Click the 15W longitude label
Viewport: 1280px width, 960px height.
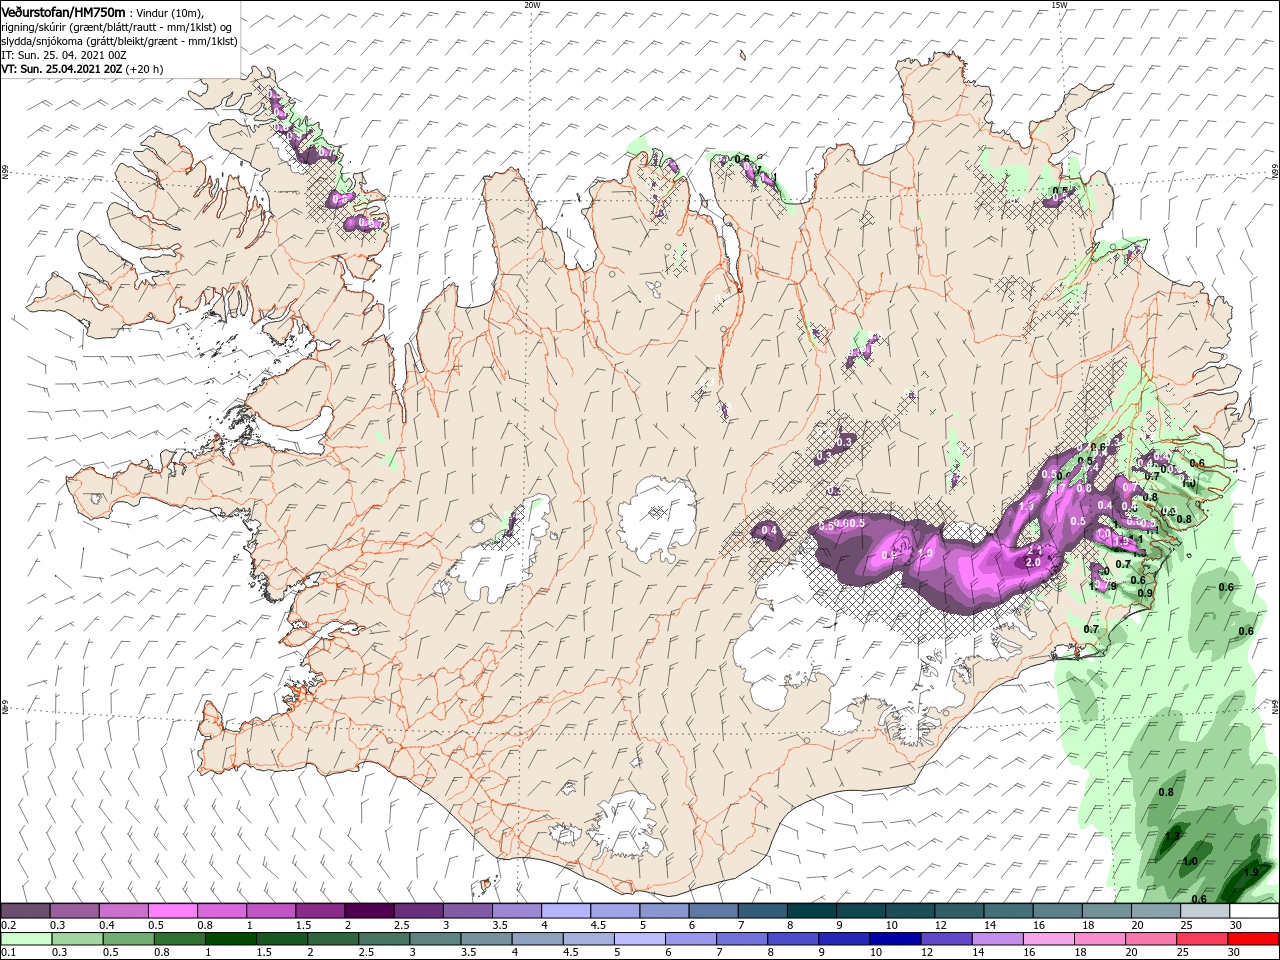[1059, 5]
